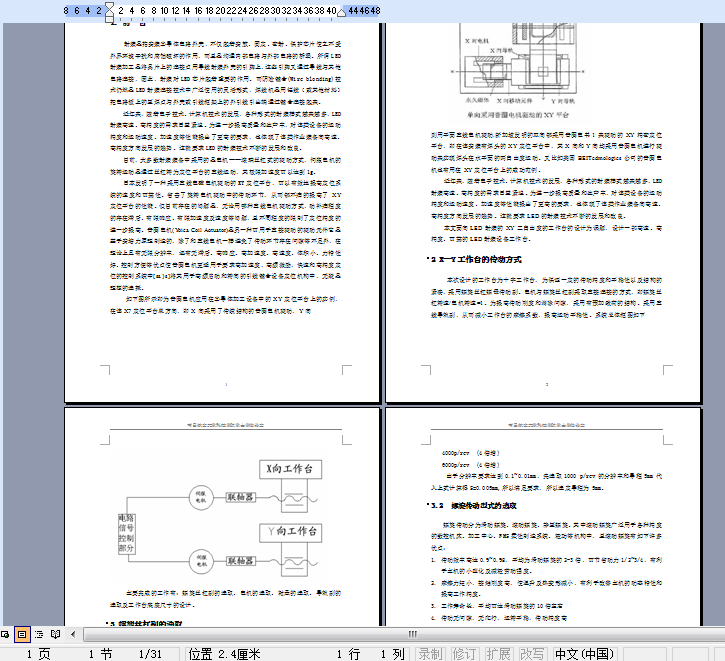
Task: Click 中文(中国) language indicator
Action: pos(584,654)
